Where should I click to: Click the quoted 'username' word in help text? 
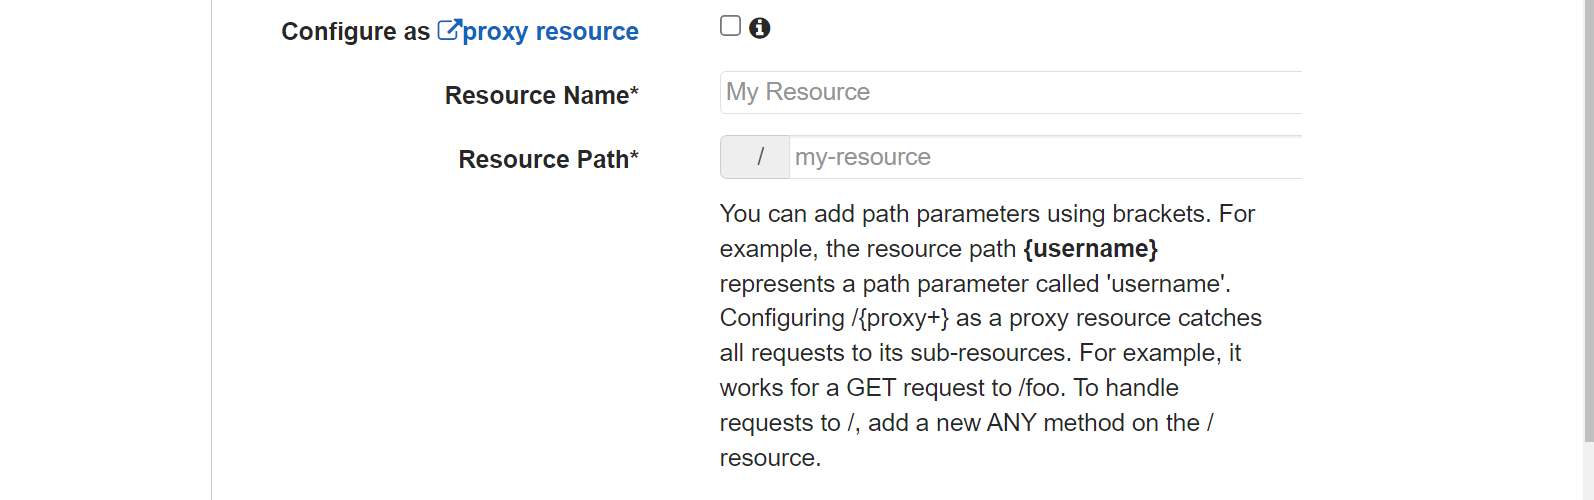pos(1165,284)
